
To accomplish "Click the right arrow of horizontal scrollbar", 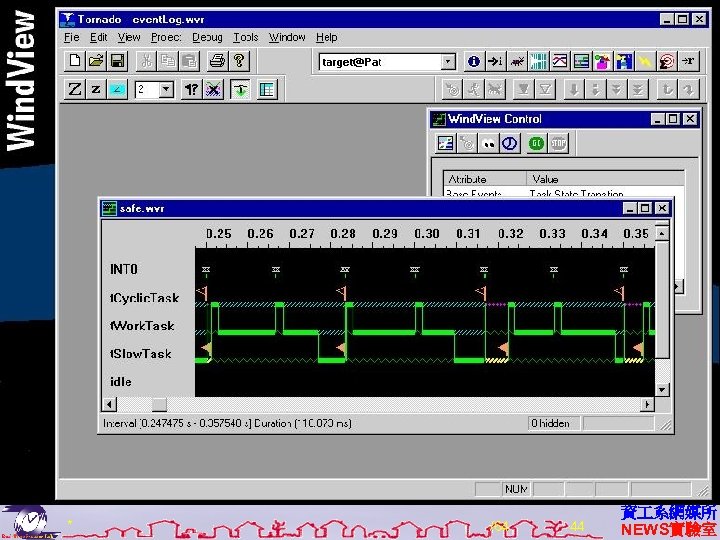I will 647,405.
